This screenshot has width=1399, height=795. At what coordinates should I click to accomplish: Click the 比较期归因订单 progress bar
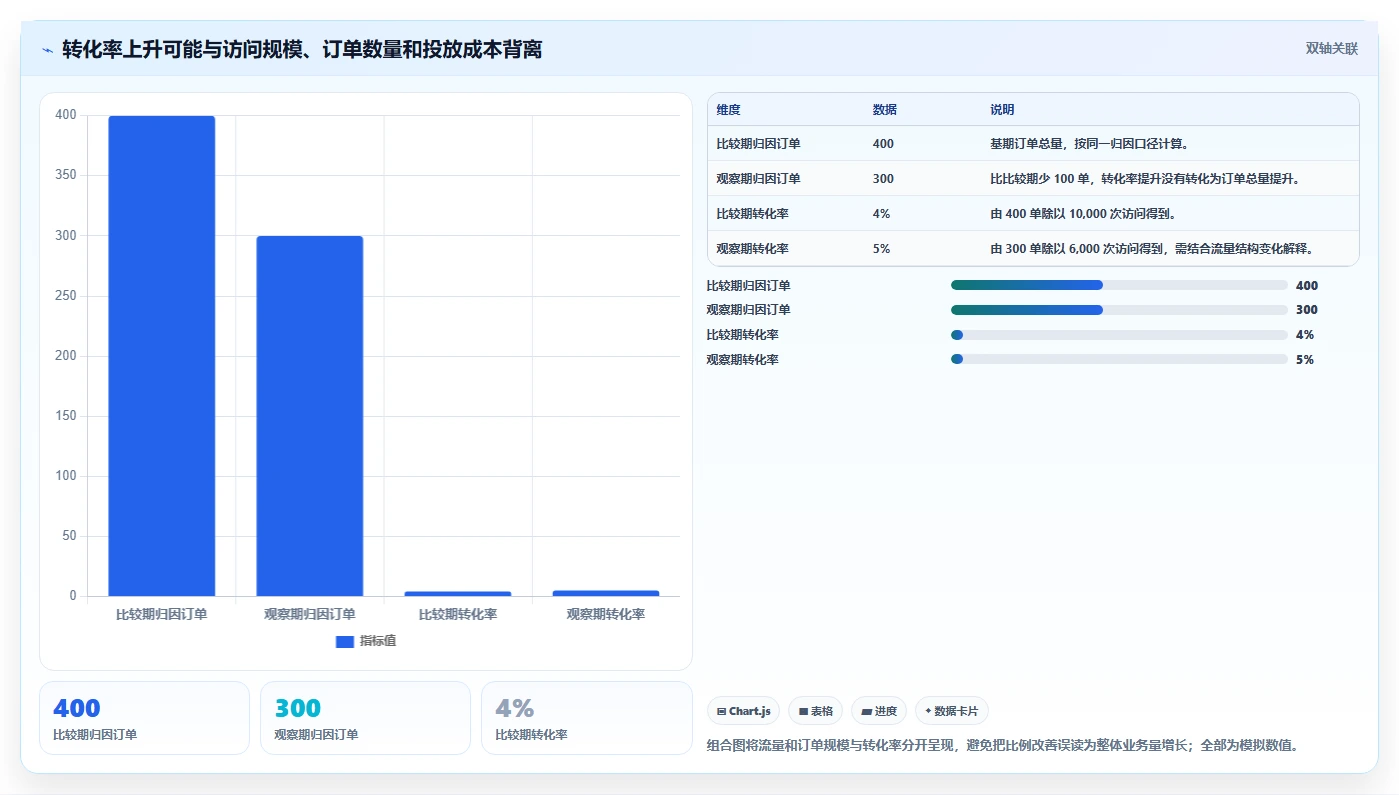(1119, 285)
